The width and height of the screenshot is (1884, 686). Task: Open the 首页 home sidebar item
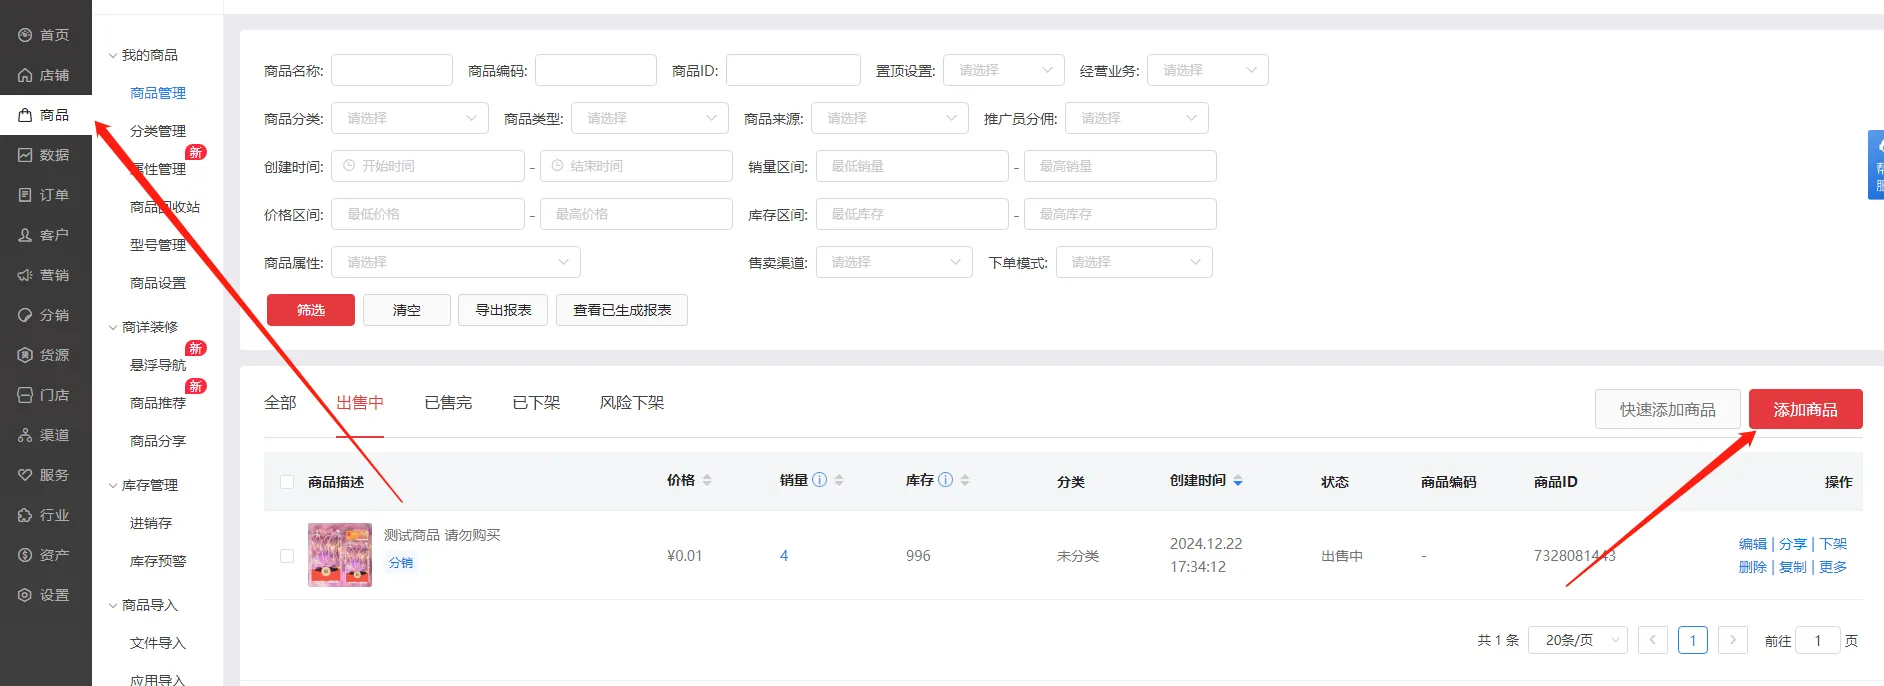(x=45, y=35)
